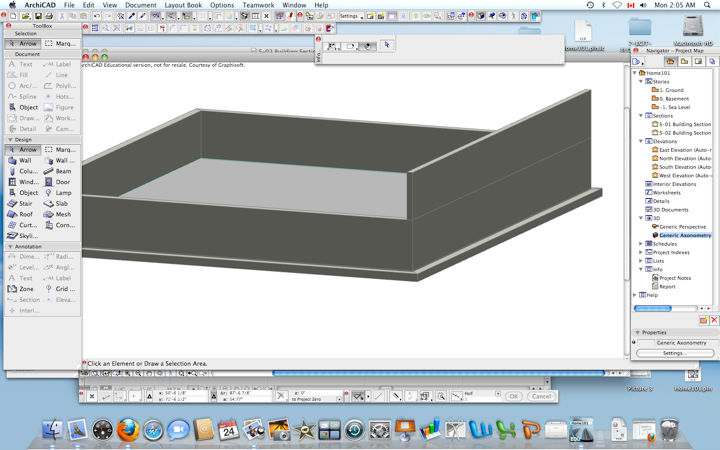720x450 pixels.
Task: Expand the Schedules tree node
Action: click(x=641, y=244)
